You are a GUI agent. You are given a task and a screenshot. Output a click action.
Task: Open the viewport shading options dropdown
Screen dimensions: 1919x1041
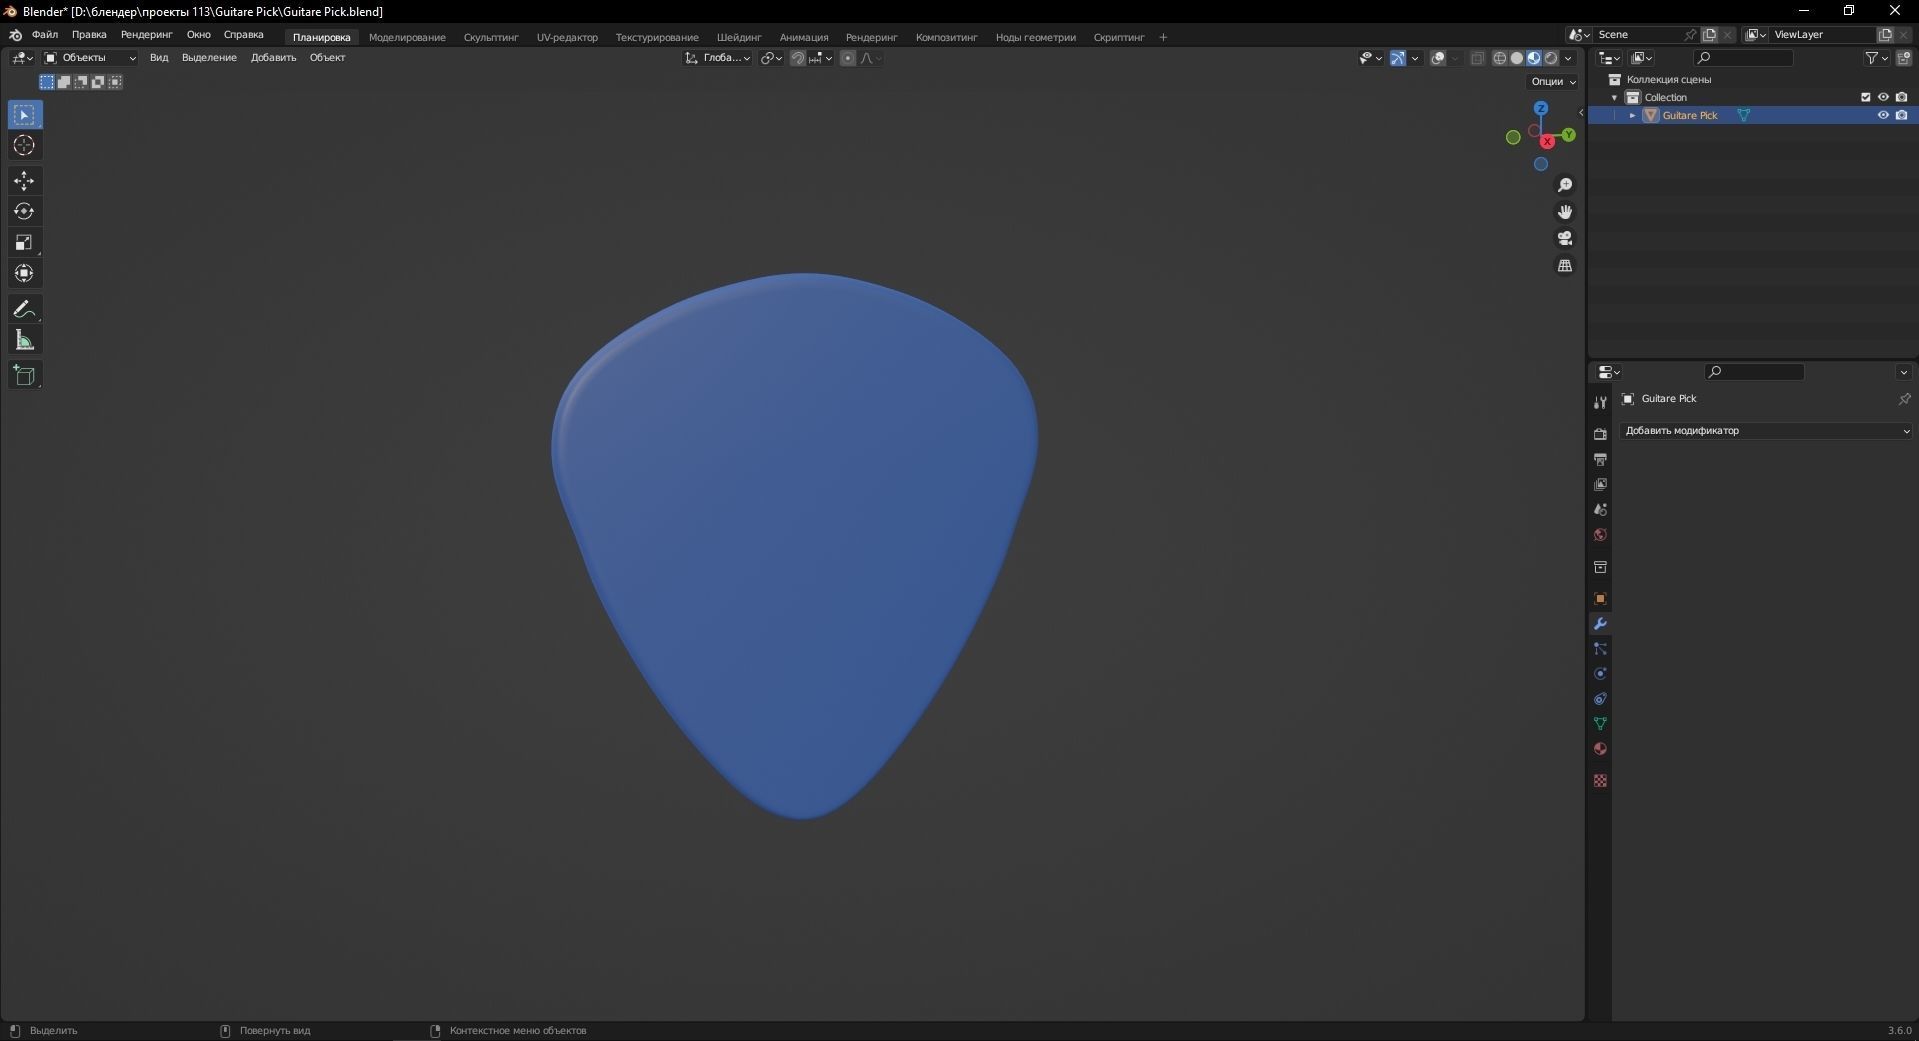point(1569,58)
